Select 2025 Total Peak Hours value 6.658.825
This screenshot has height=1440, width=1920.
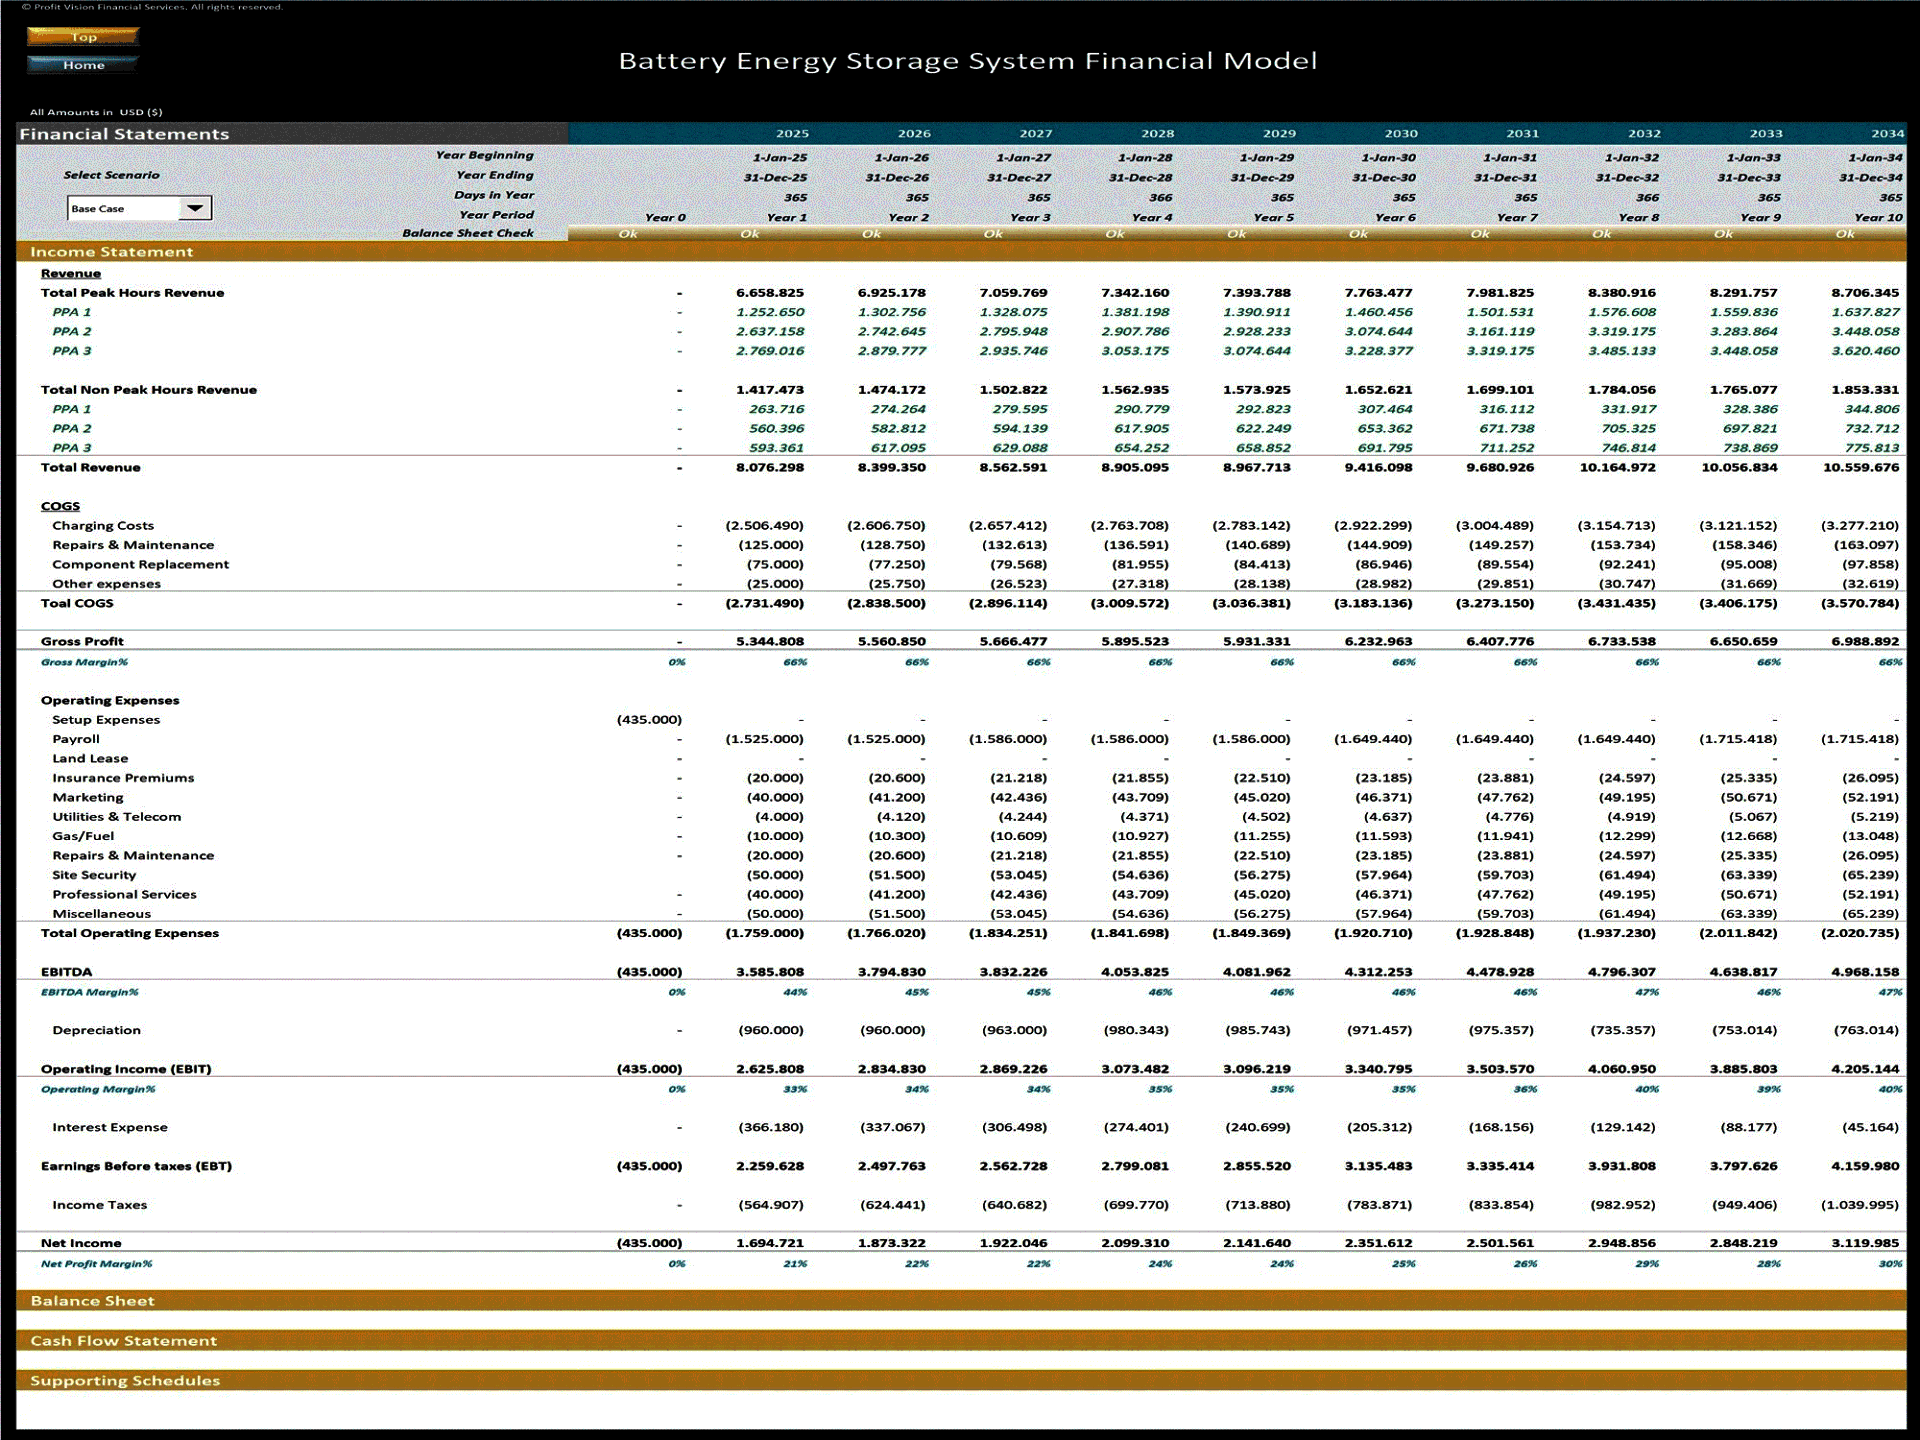click(770, 293)
